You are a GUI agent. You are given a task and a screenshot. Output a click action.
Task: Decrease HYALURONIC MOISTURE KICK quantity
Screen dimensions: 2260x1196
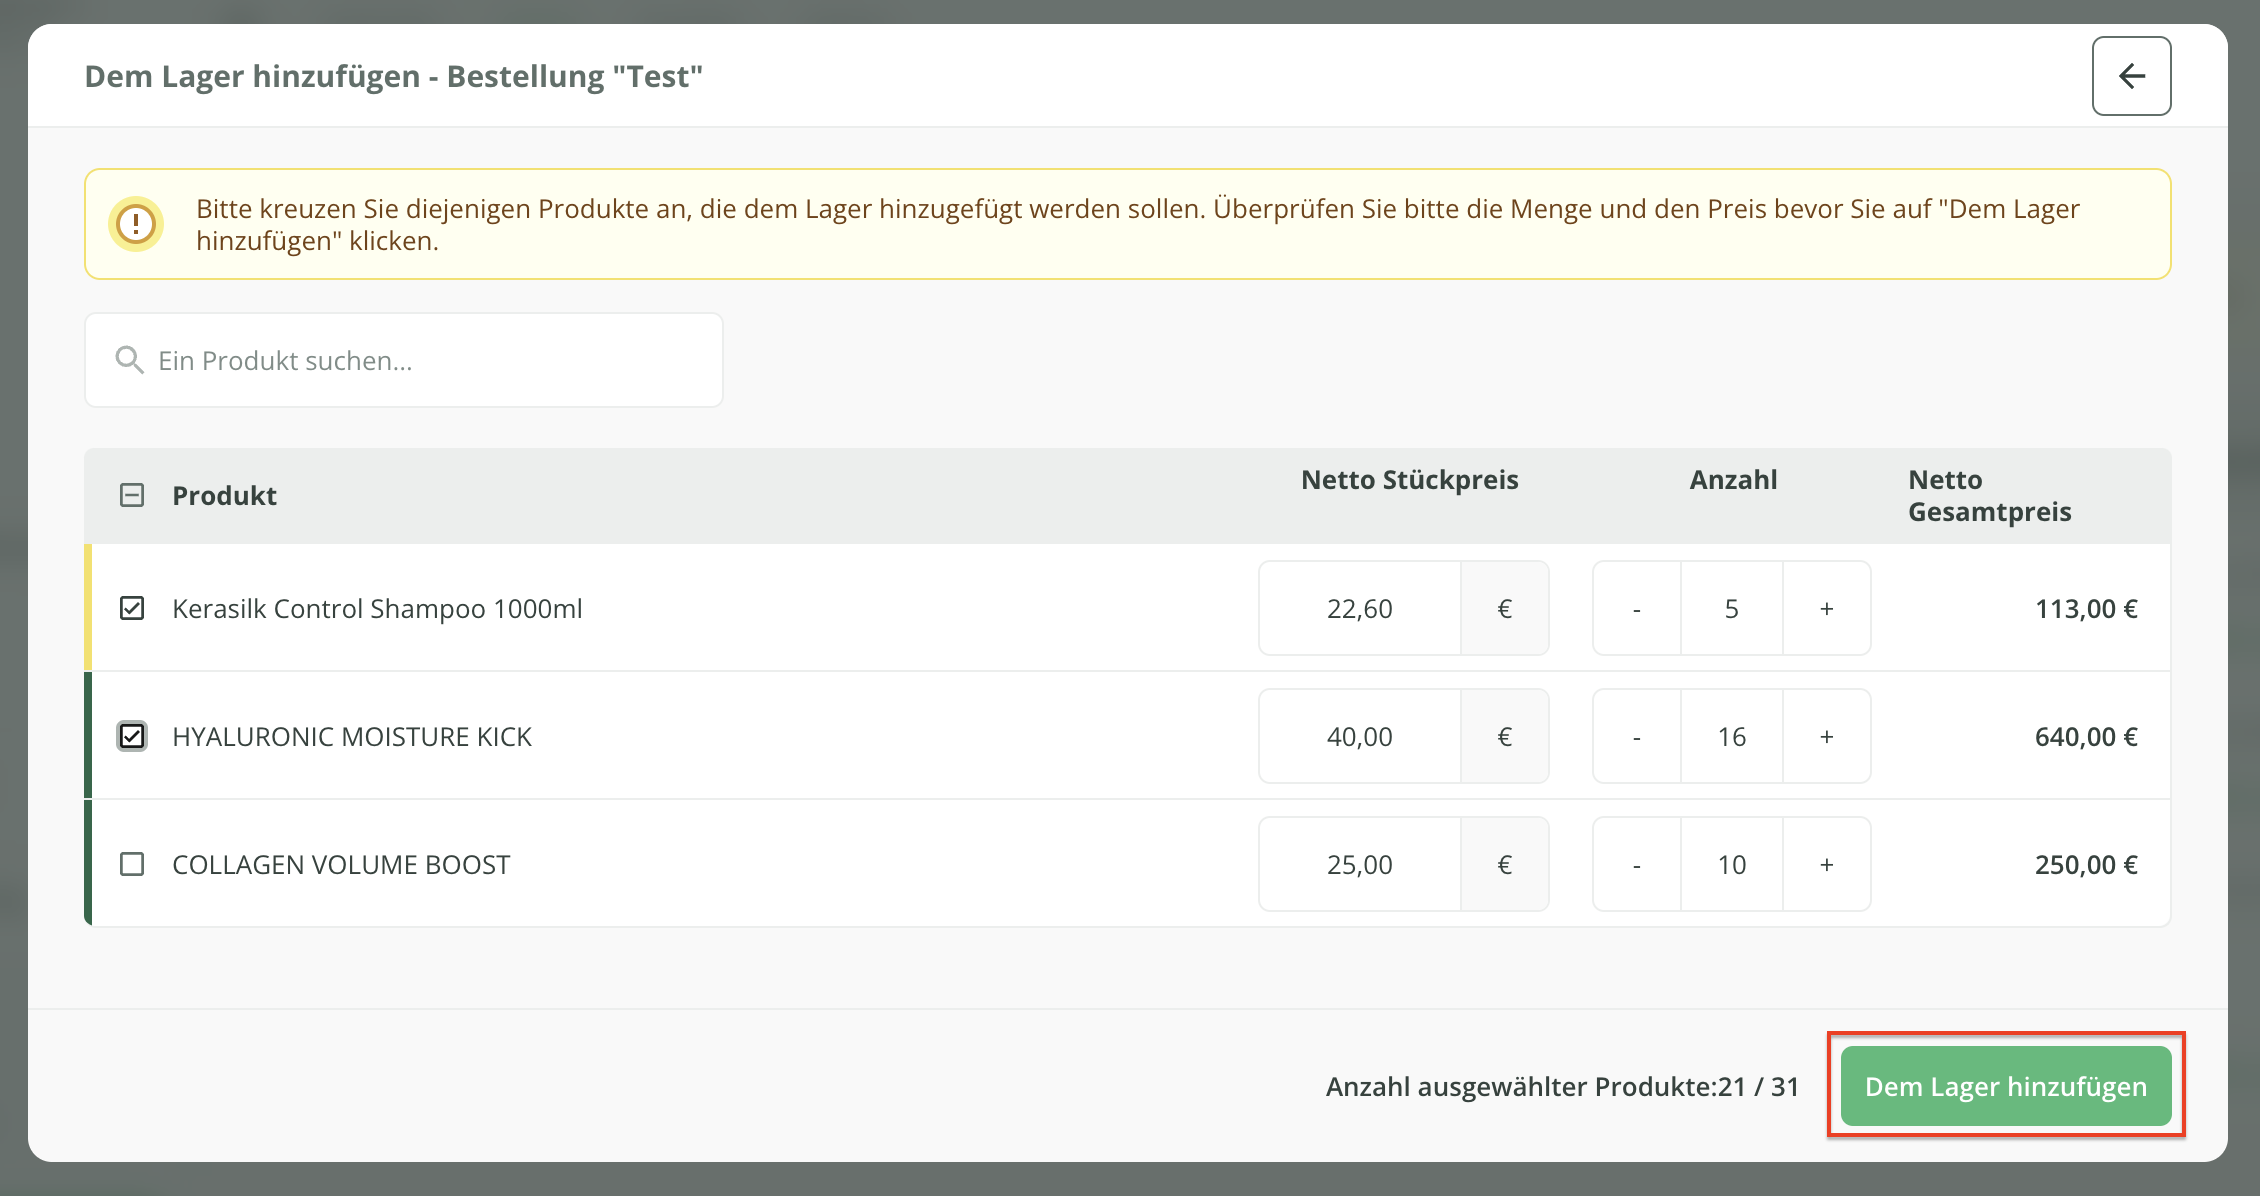pos(1637,736)
